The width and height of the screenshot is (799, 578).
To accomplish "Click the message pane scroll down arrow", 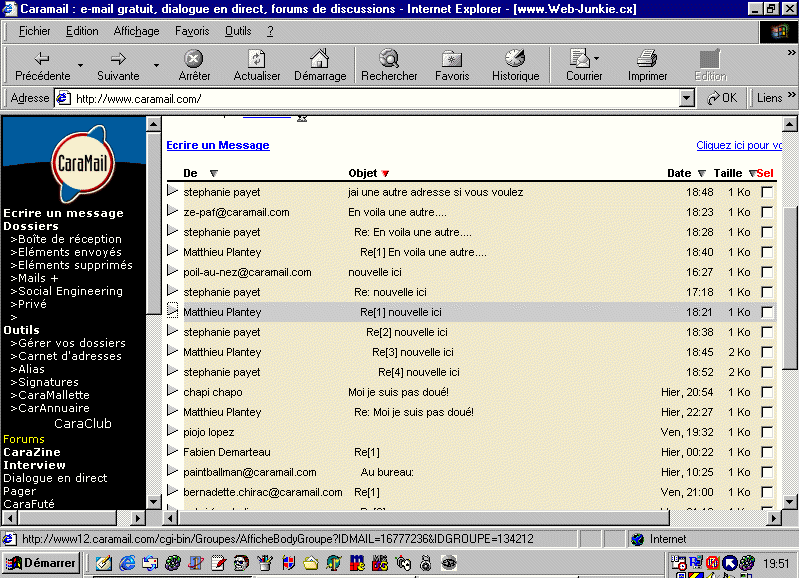I will pos(789,502).
